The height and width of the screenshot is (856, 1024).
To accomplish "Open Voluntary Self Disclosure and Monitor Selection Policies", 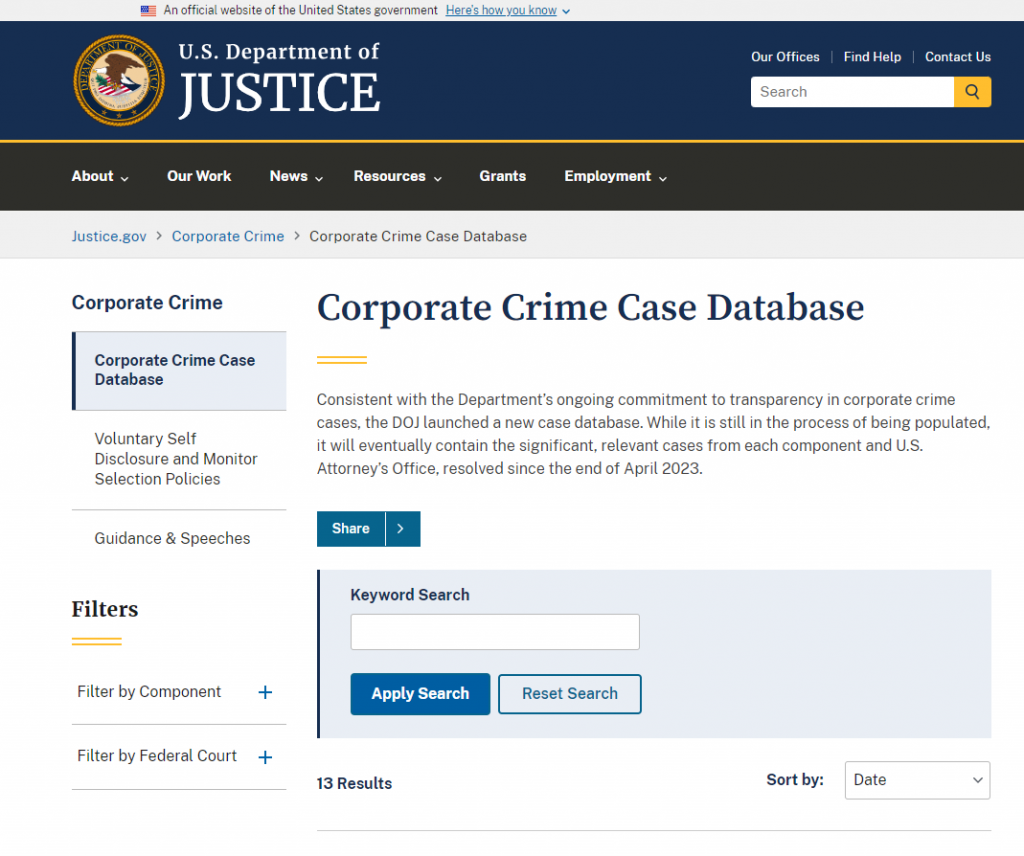I will (x=176, y=459).
